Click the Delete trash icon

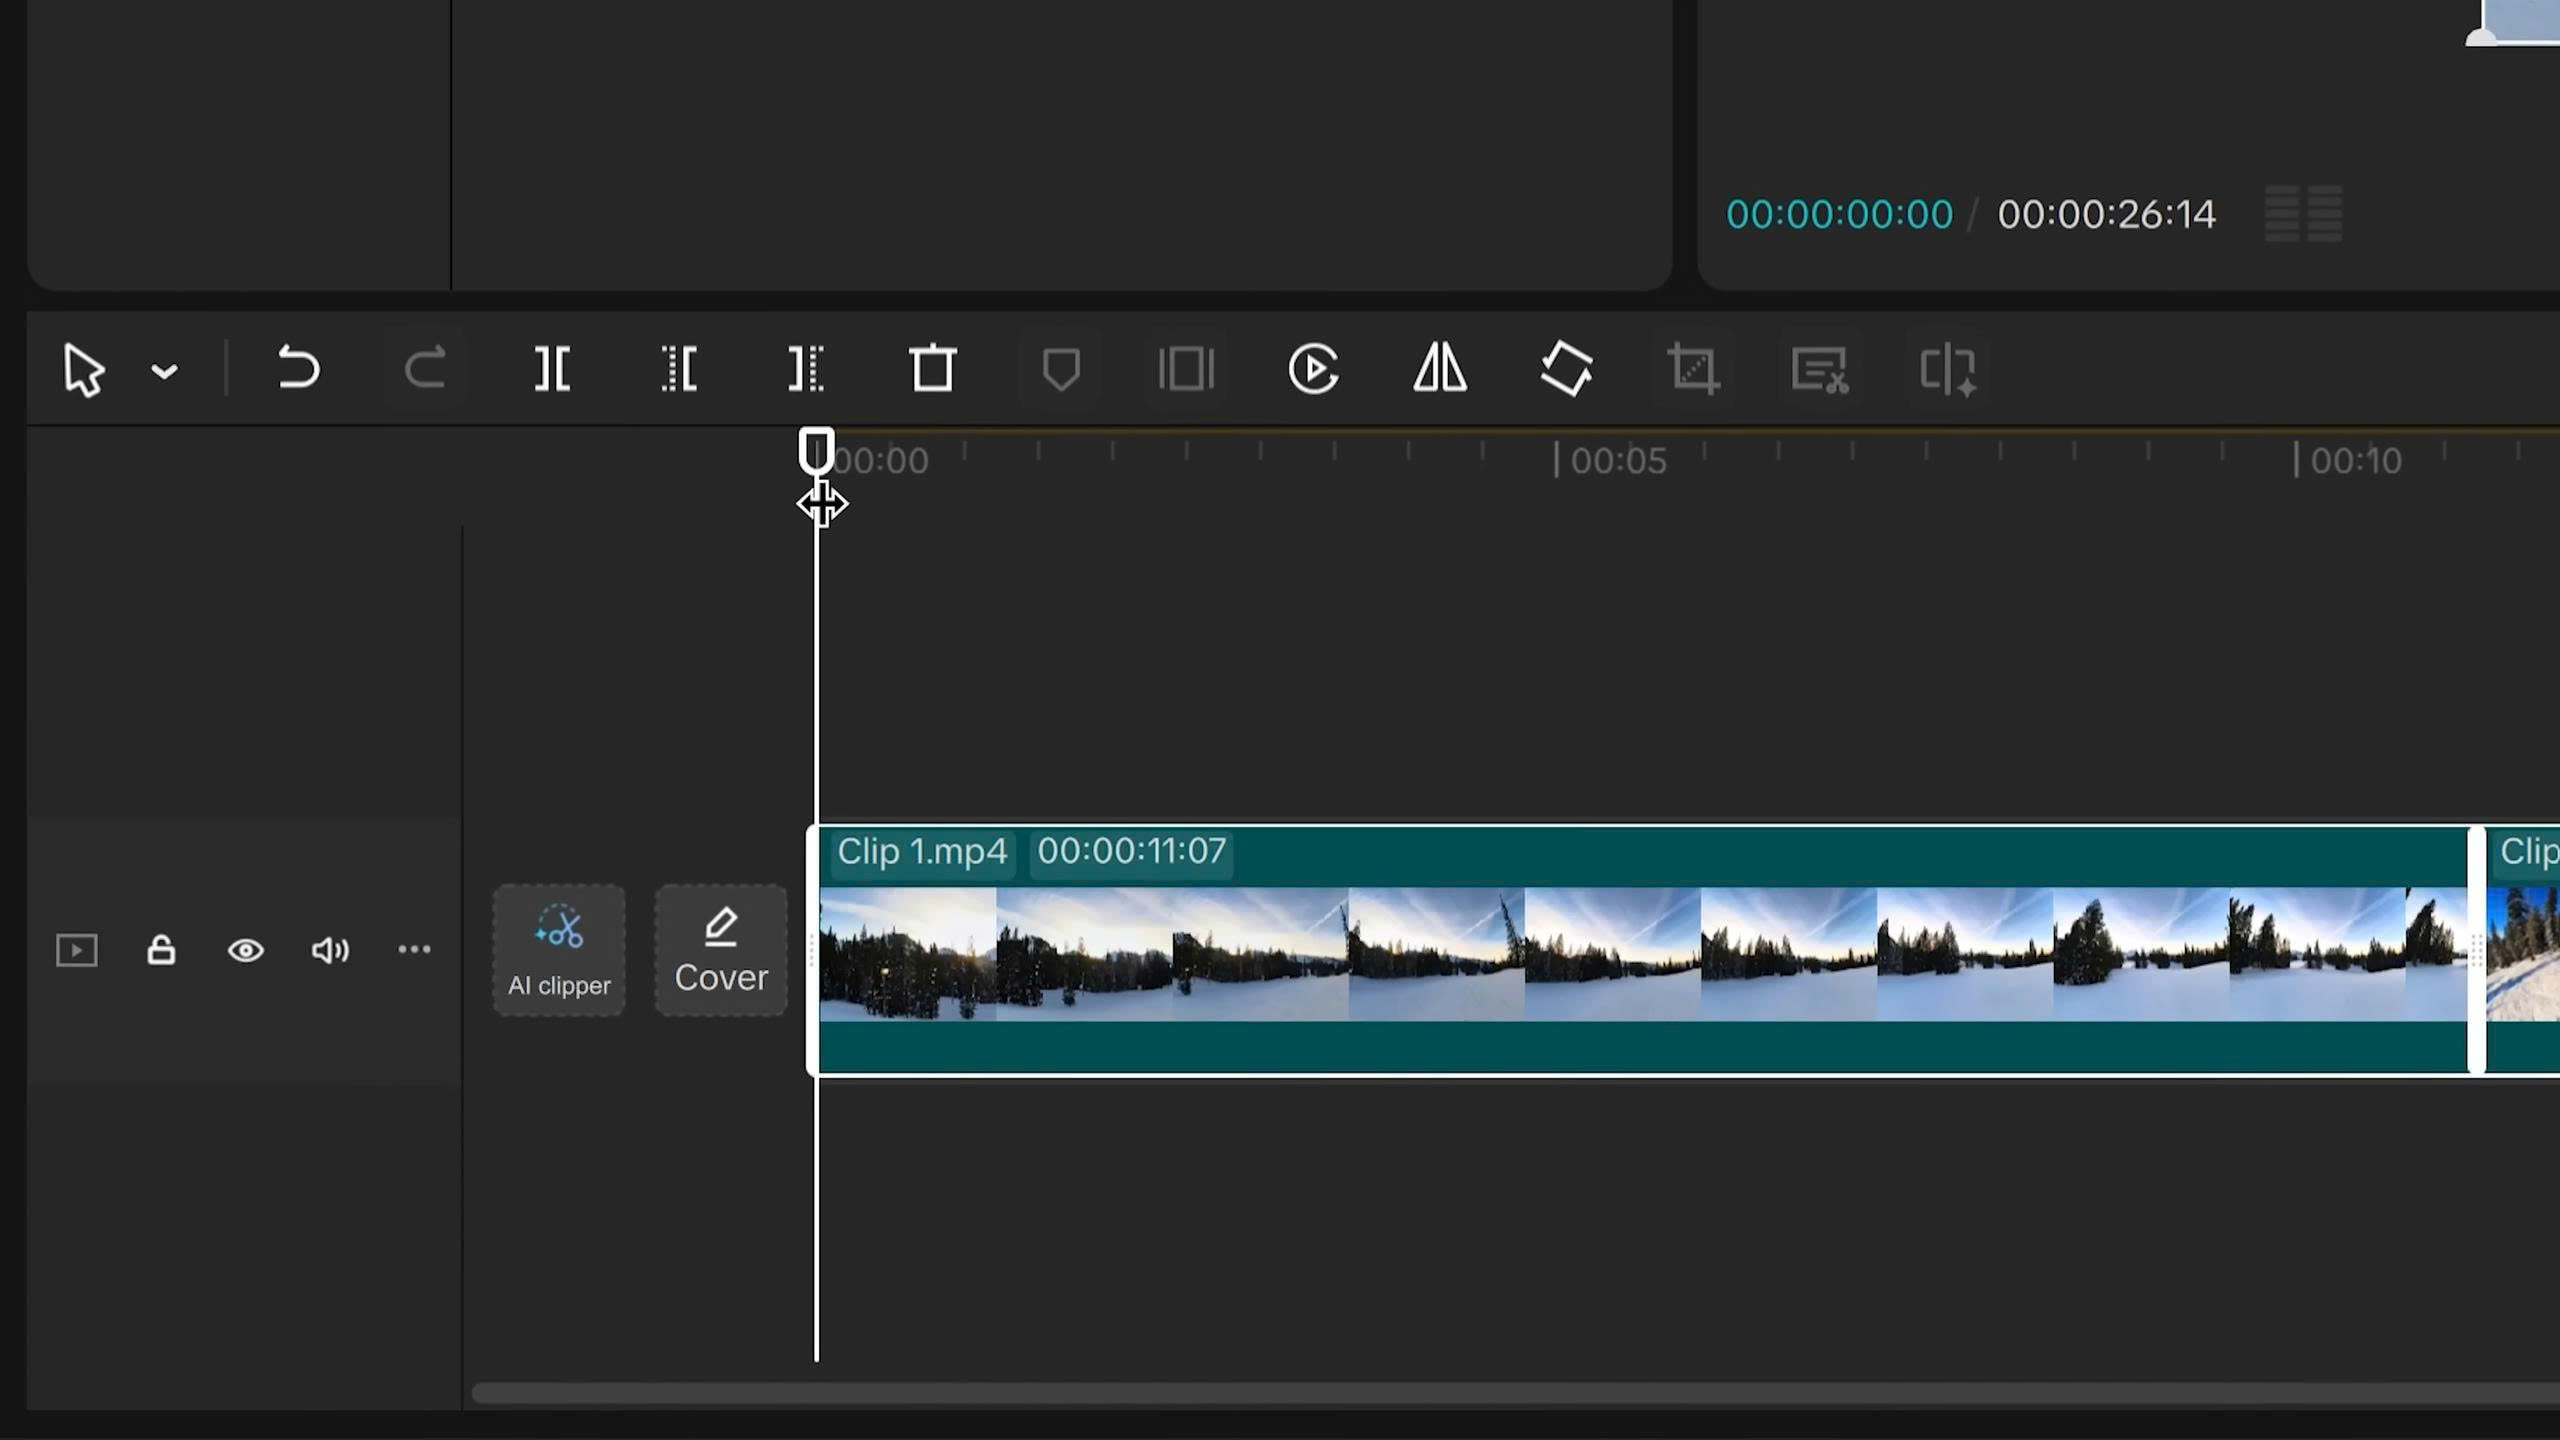click(x=932, y=369)
